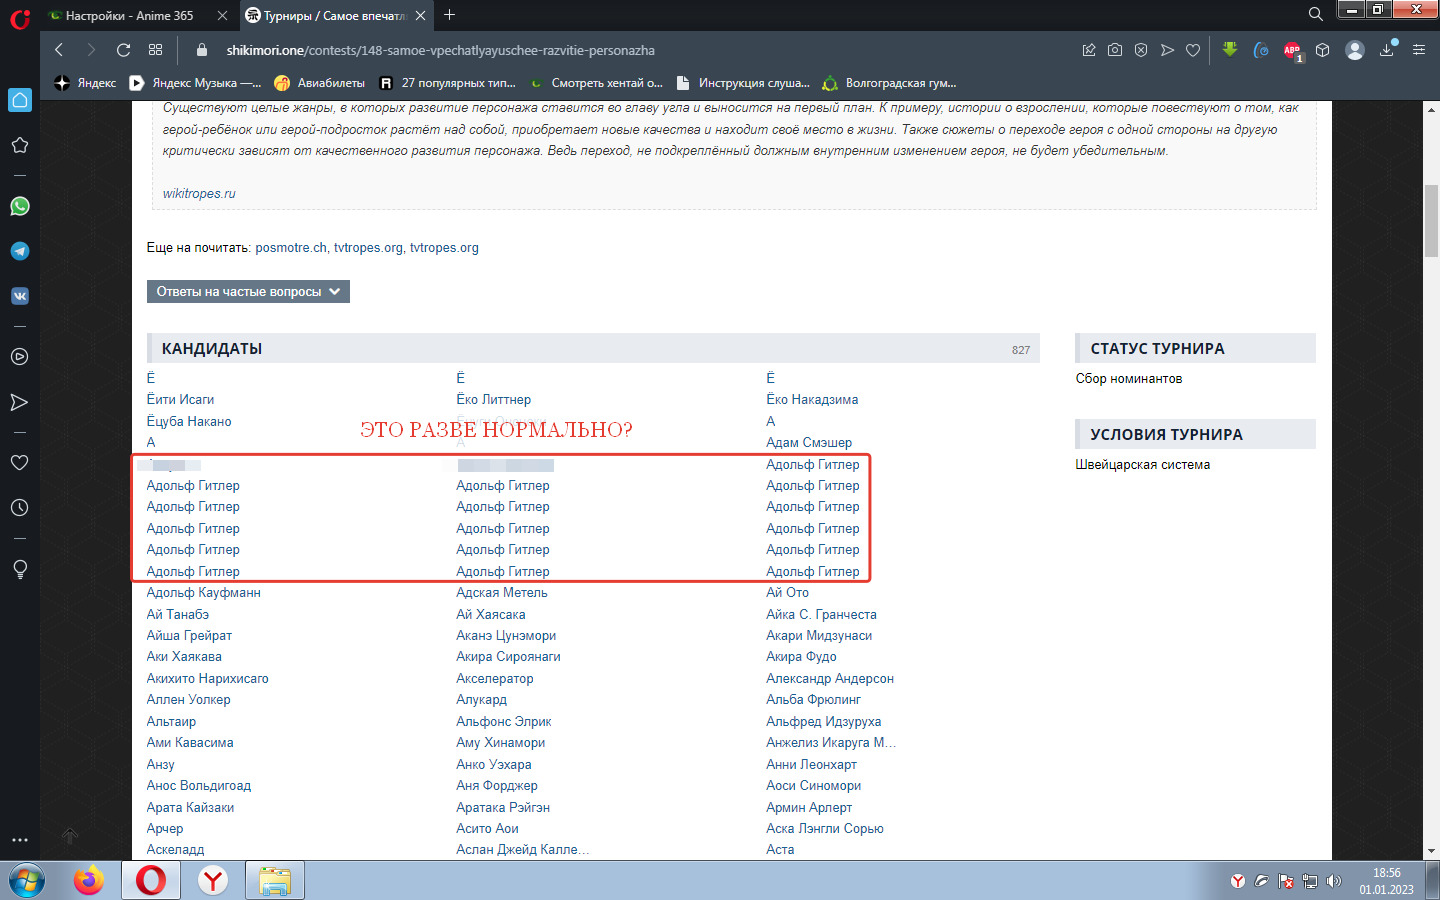The height and width of the screenshot is (900, 1440).
Task: Open the Speed Dial grid icon
Action: [155, 50]
